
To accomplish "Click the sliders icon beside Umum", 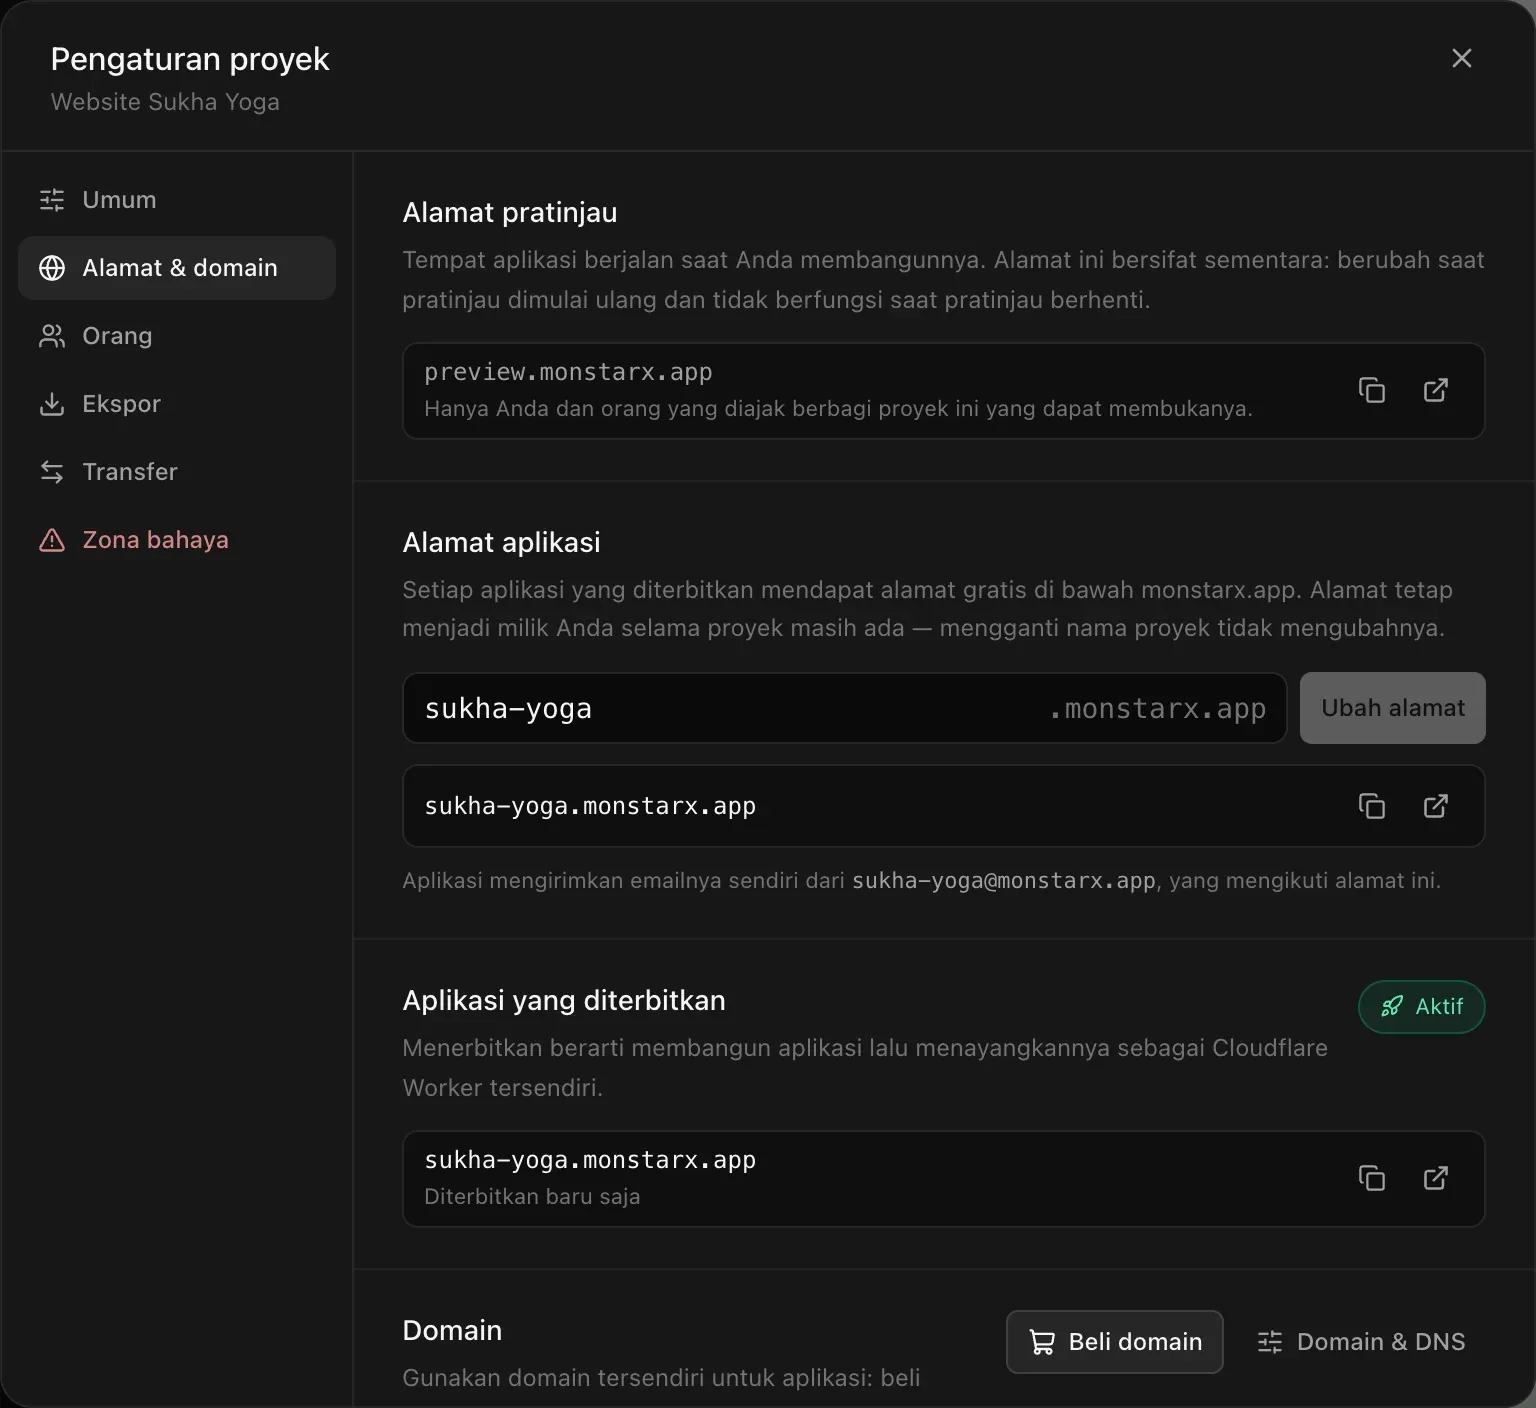I will pos(52,200).
